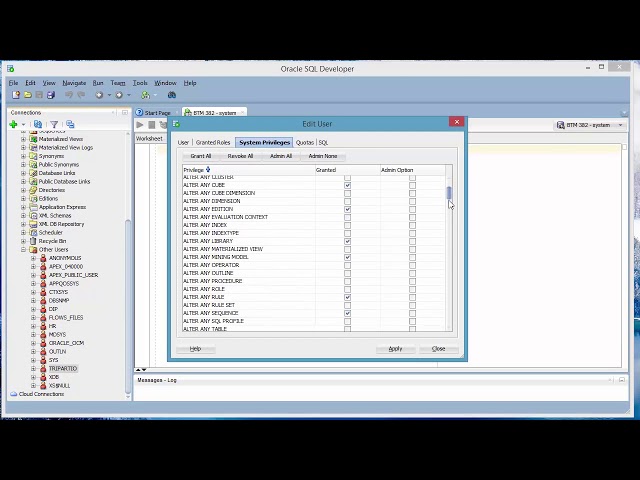Collapse the Other Users tree node
The image size is (640, 480).
click(24, 250)
